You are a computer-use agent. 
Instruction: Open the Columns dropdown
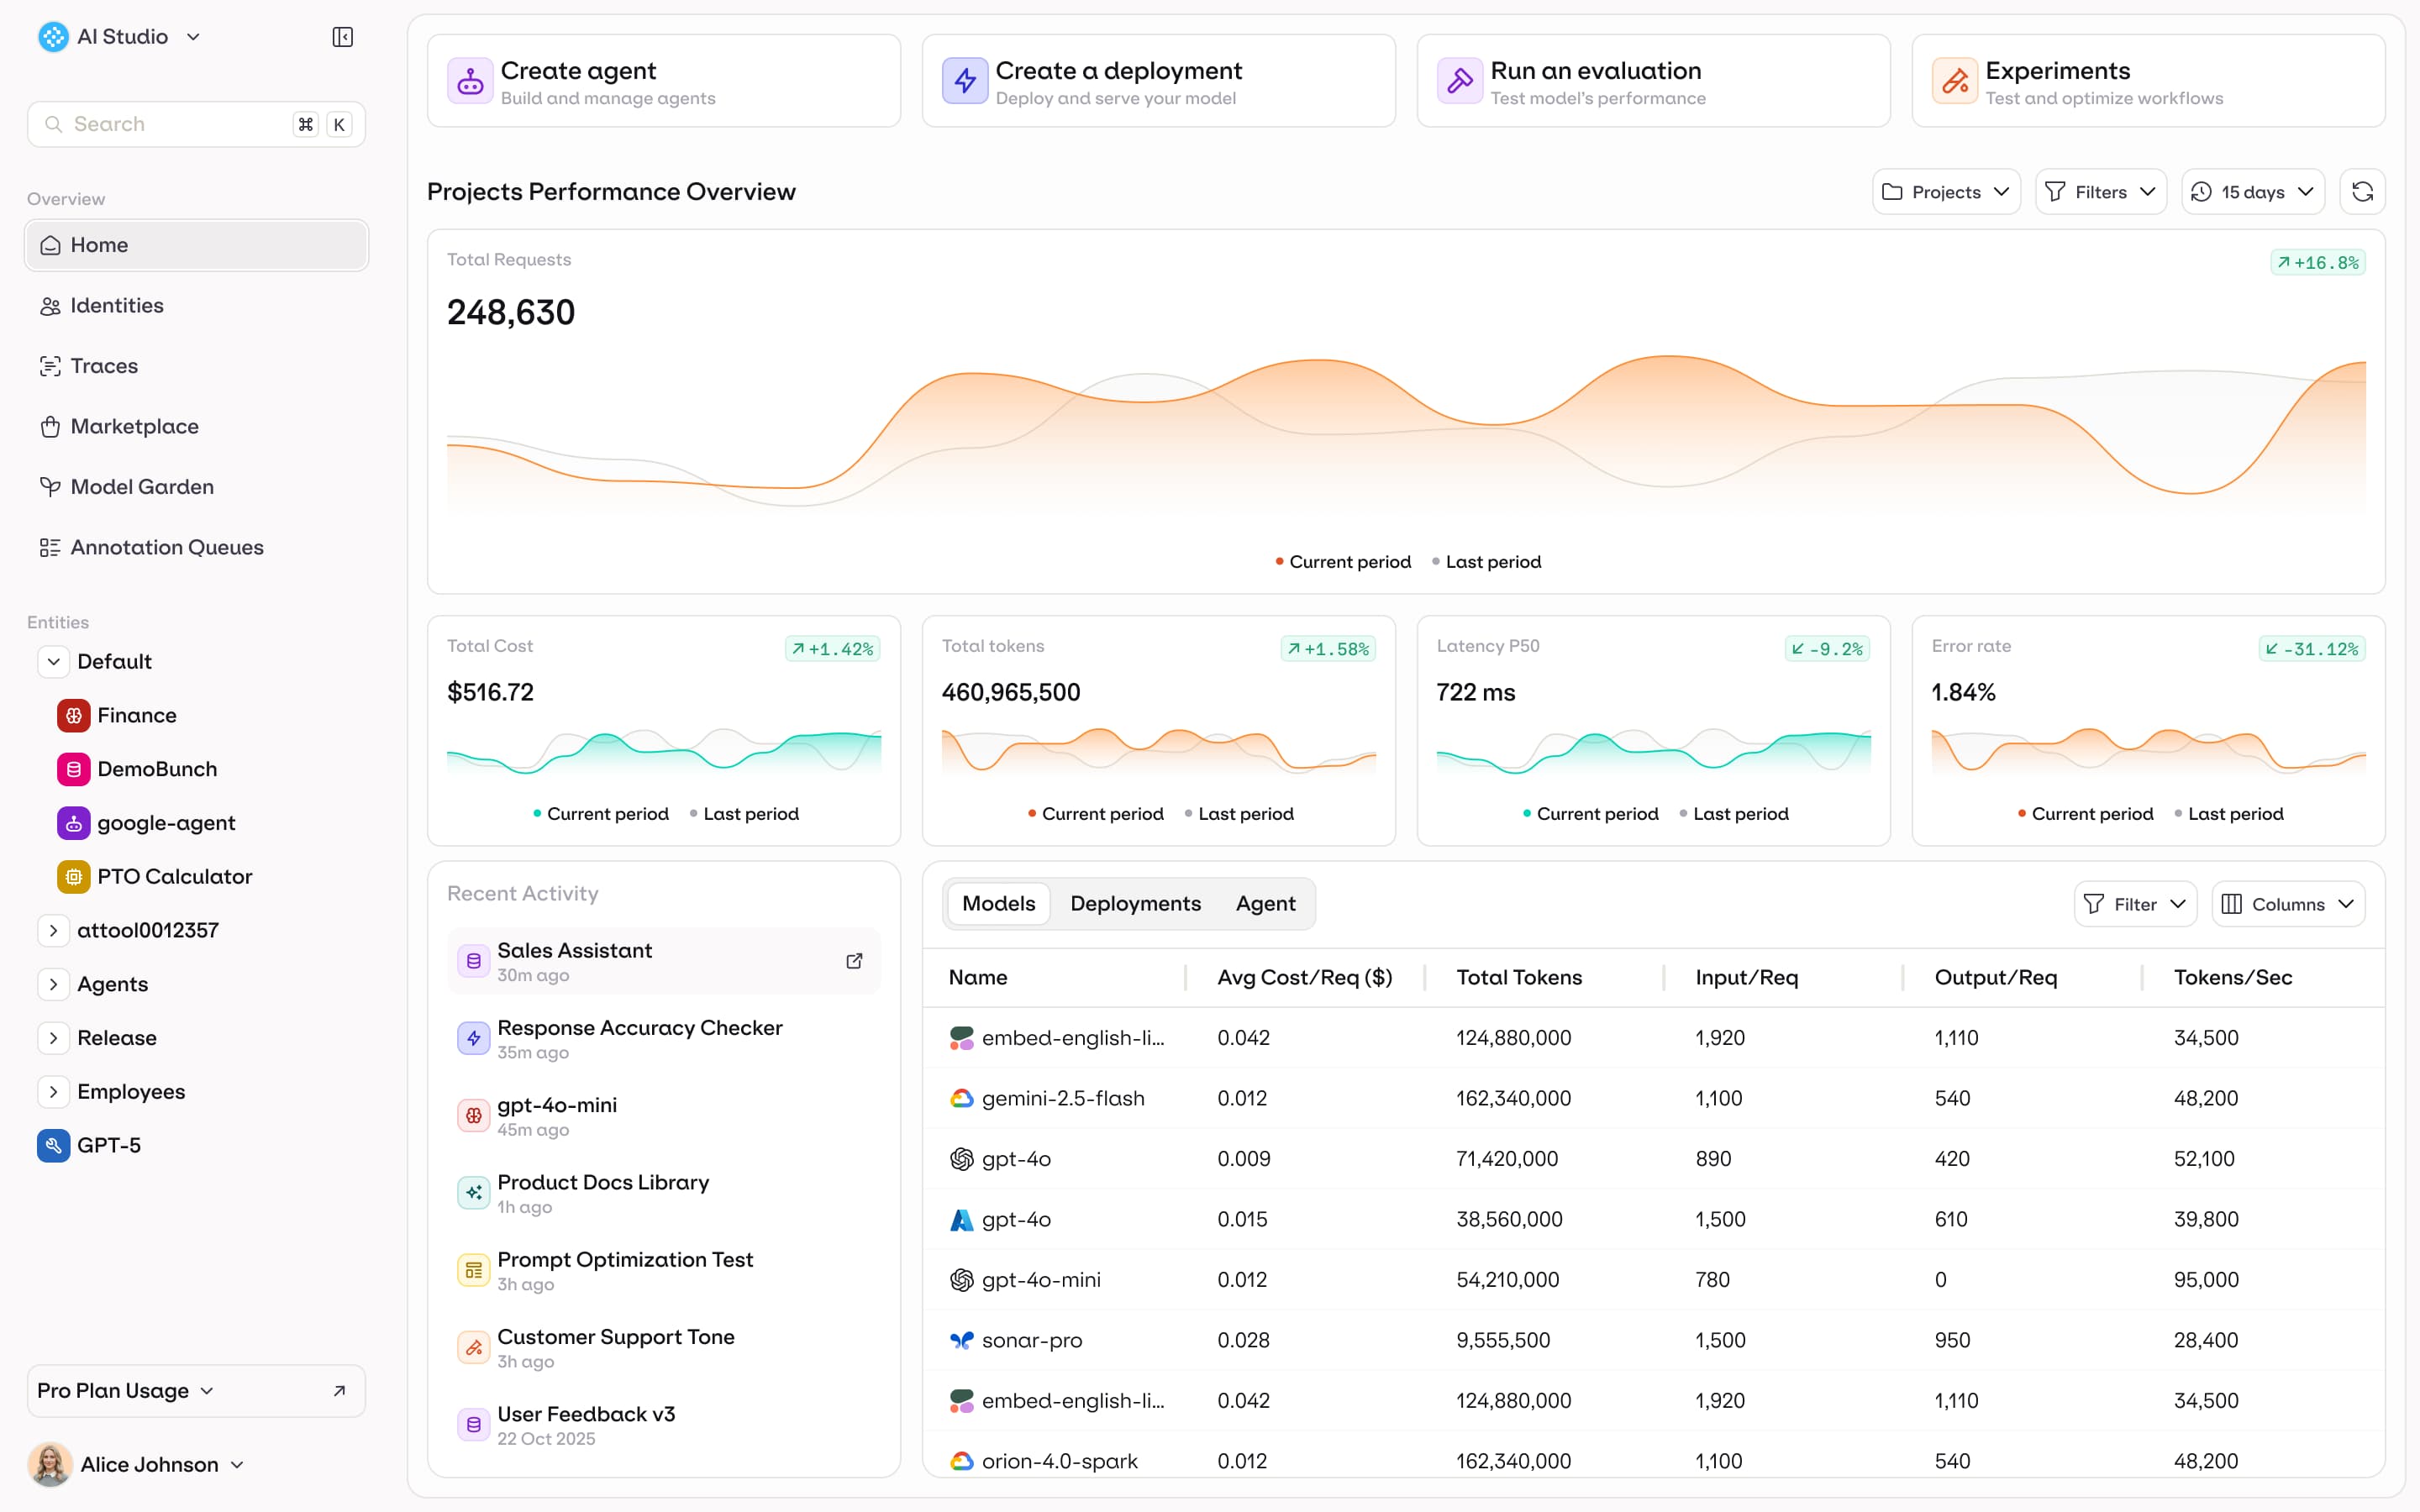point(2288,904)
